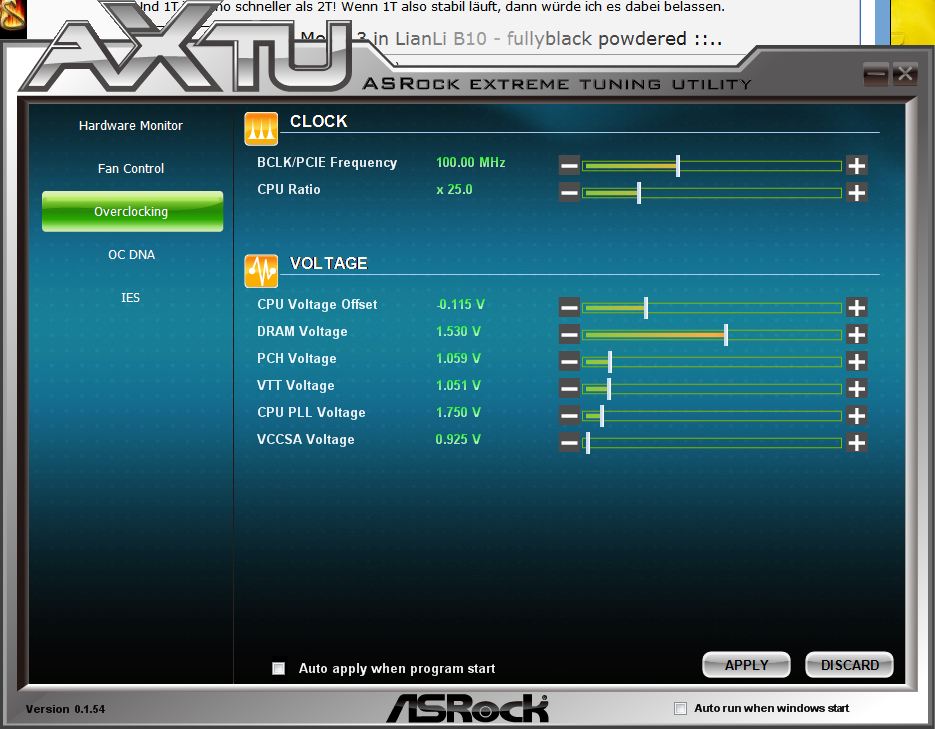Click the -0.115 V offset value

click(x=460, y=305)
